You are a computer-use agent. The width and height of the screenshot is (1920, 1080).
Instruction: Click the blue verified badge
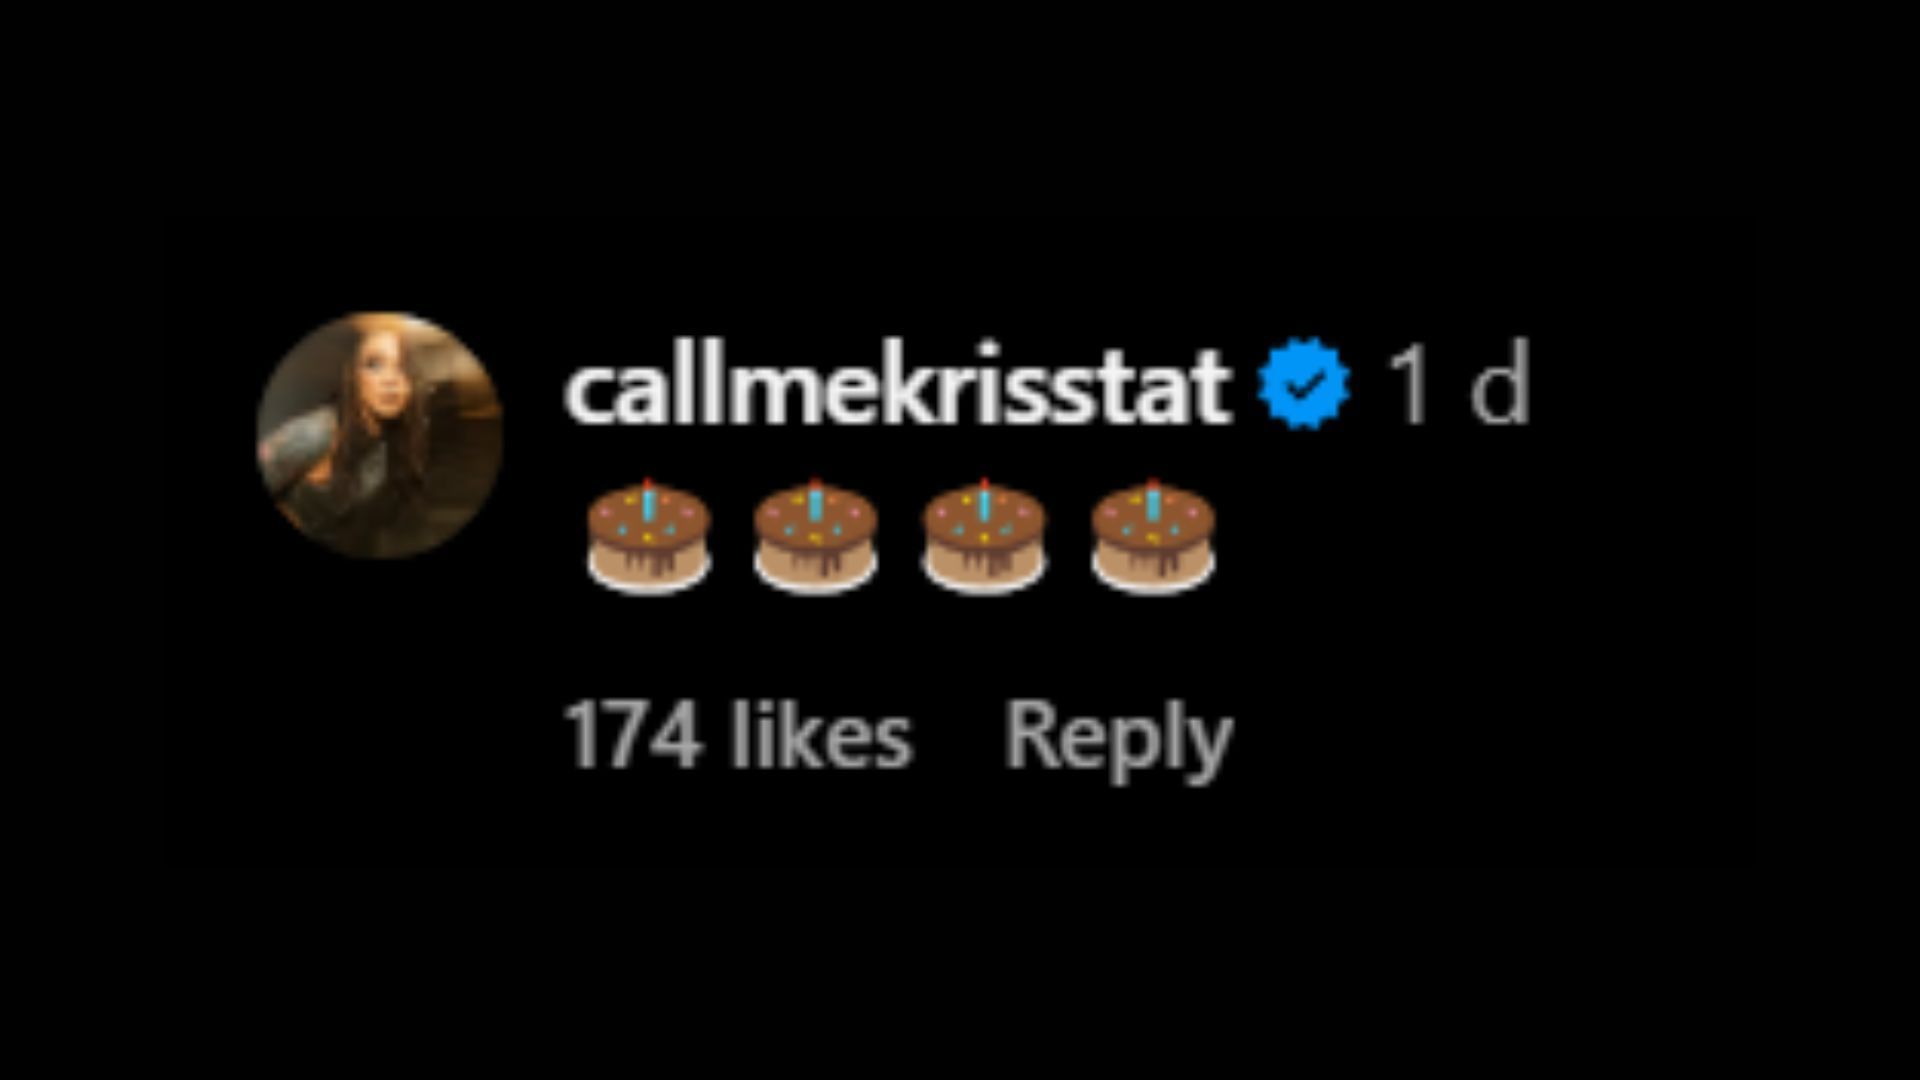click(x=1304, y=385)
